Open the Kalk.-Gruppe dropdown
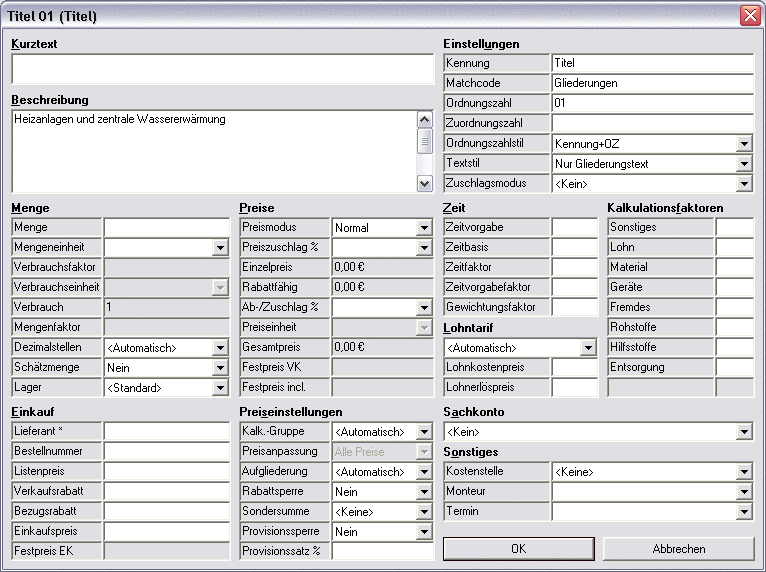Screen dimensions: 766x572 [x=424, y=432]
